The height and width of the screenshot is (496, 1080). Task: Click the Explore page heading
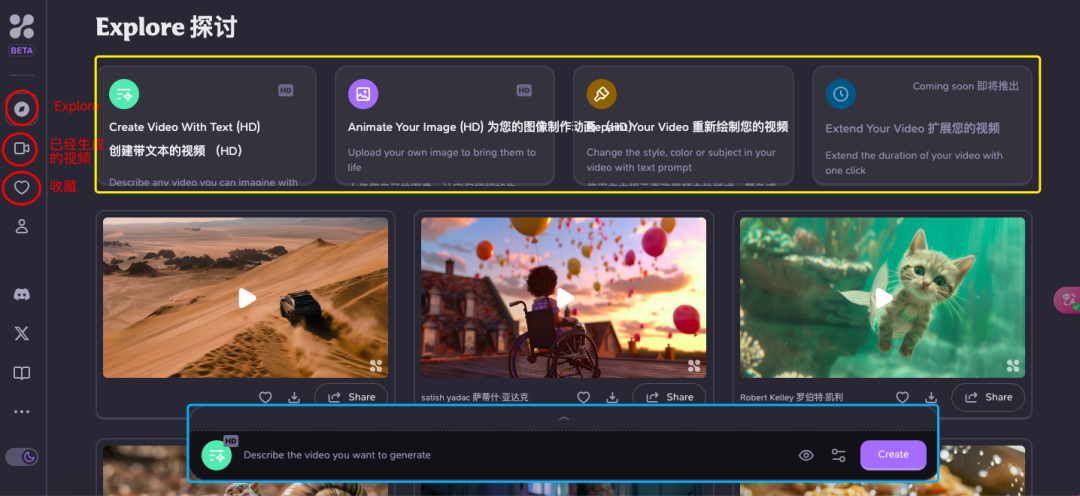click(x=167, y=27)
